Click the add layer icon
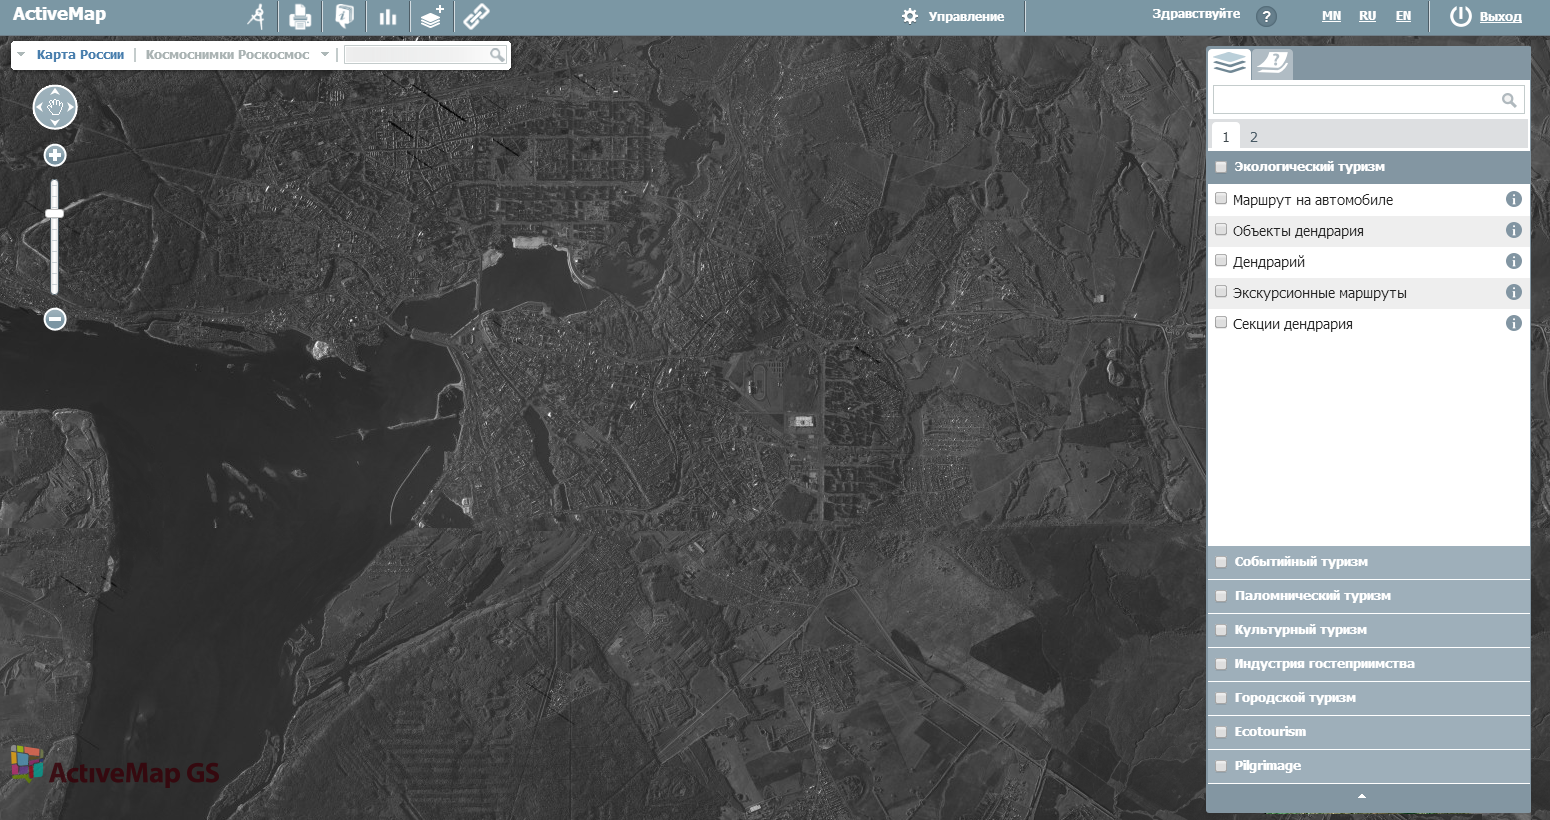This screenshot has width=1550, height=820. click(432, 17)
